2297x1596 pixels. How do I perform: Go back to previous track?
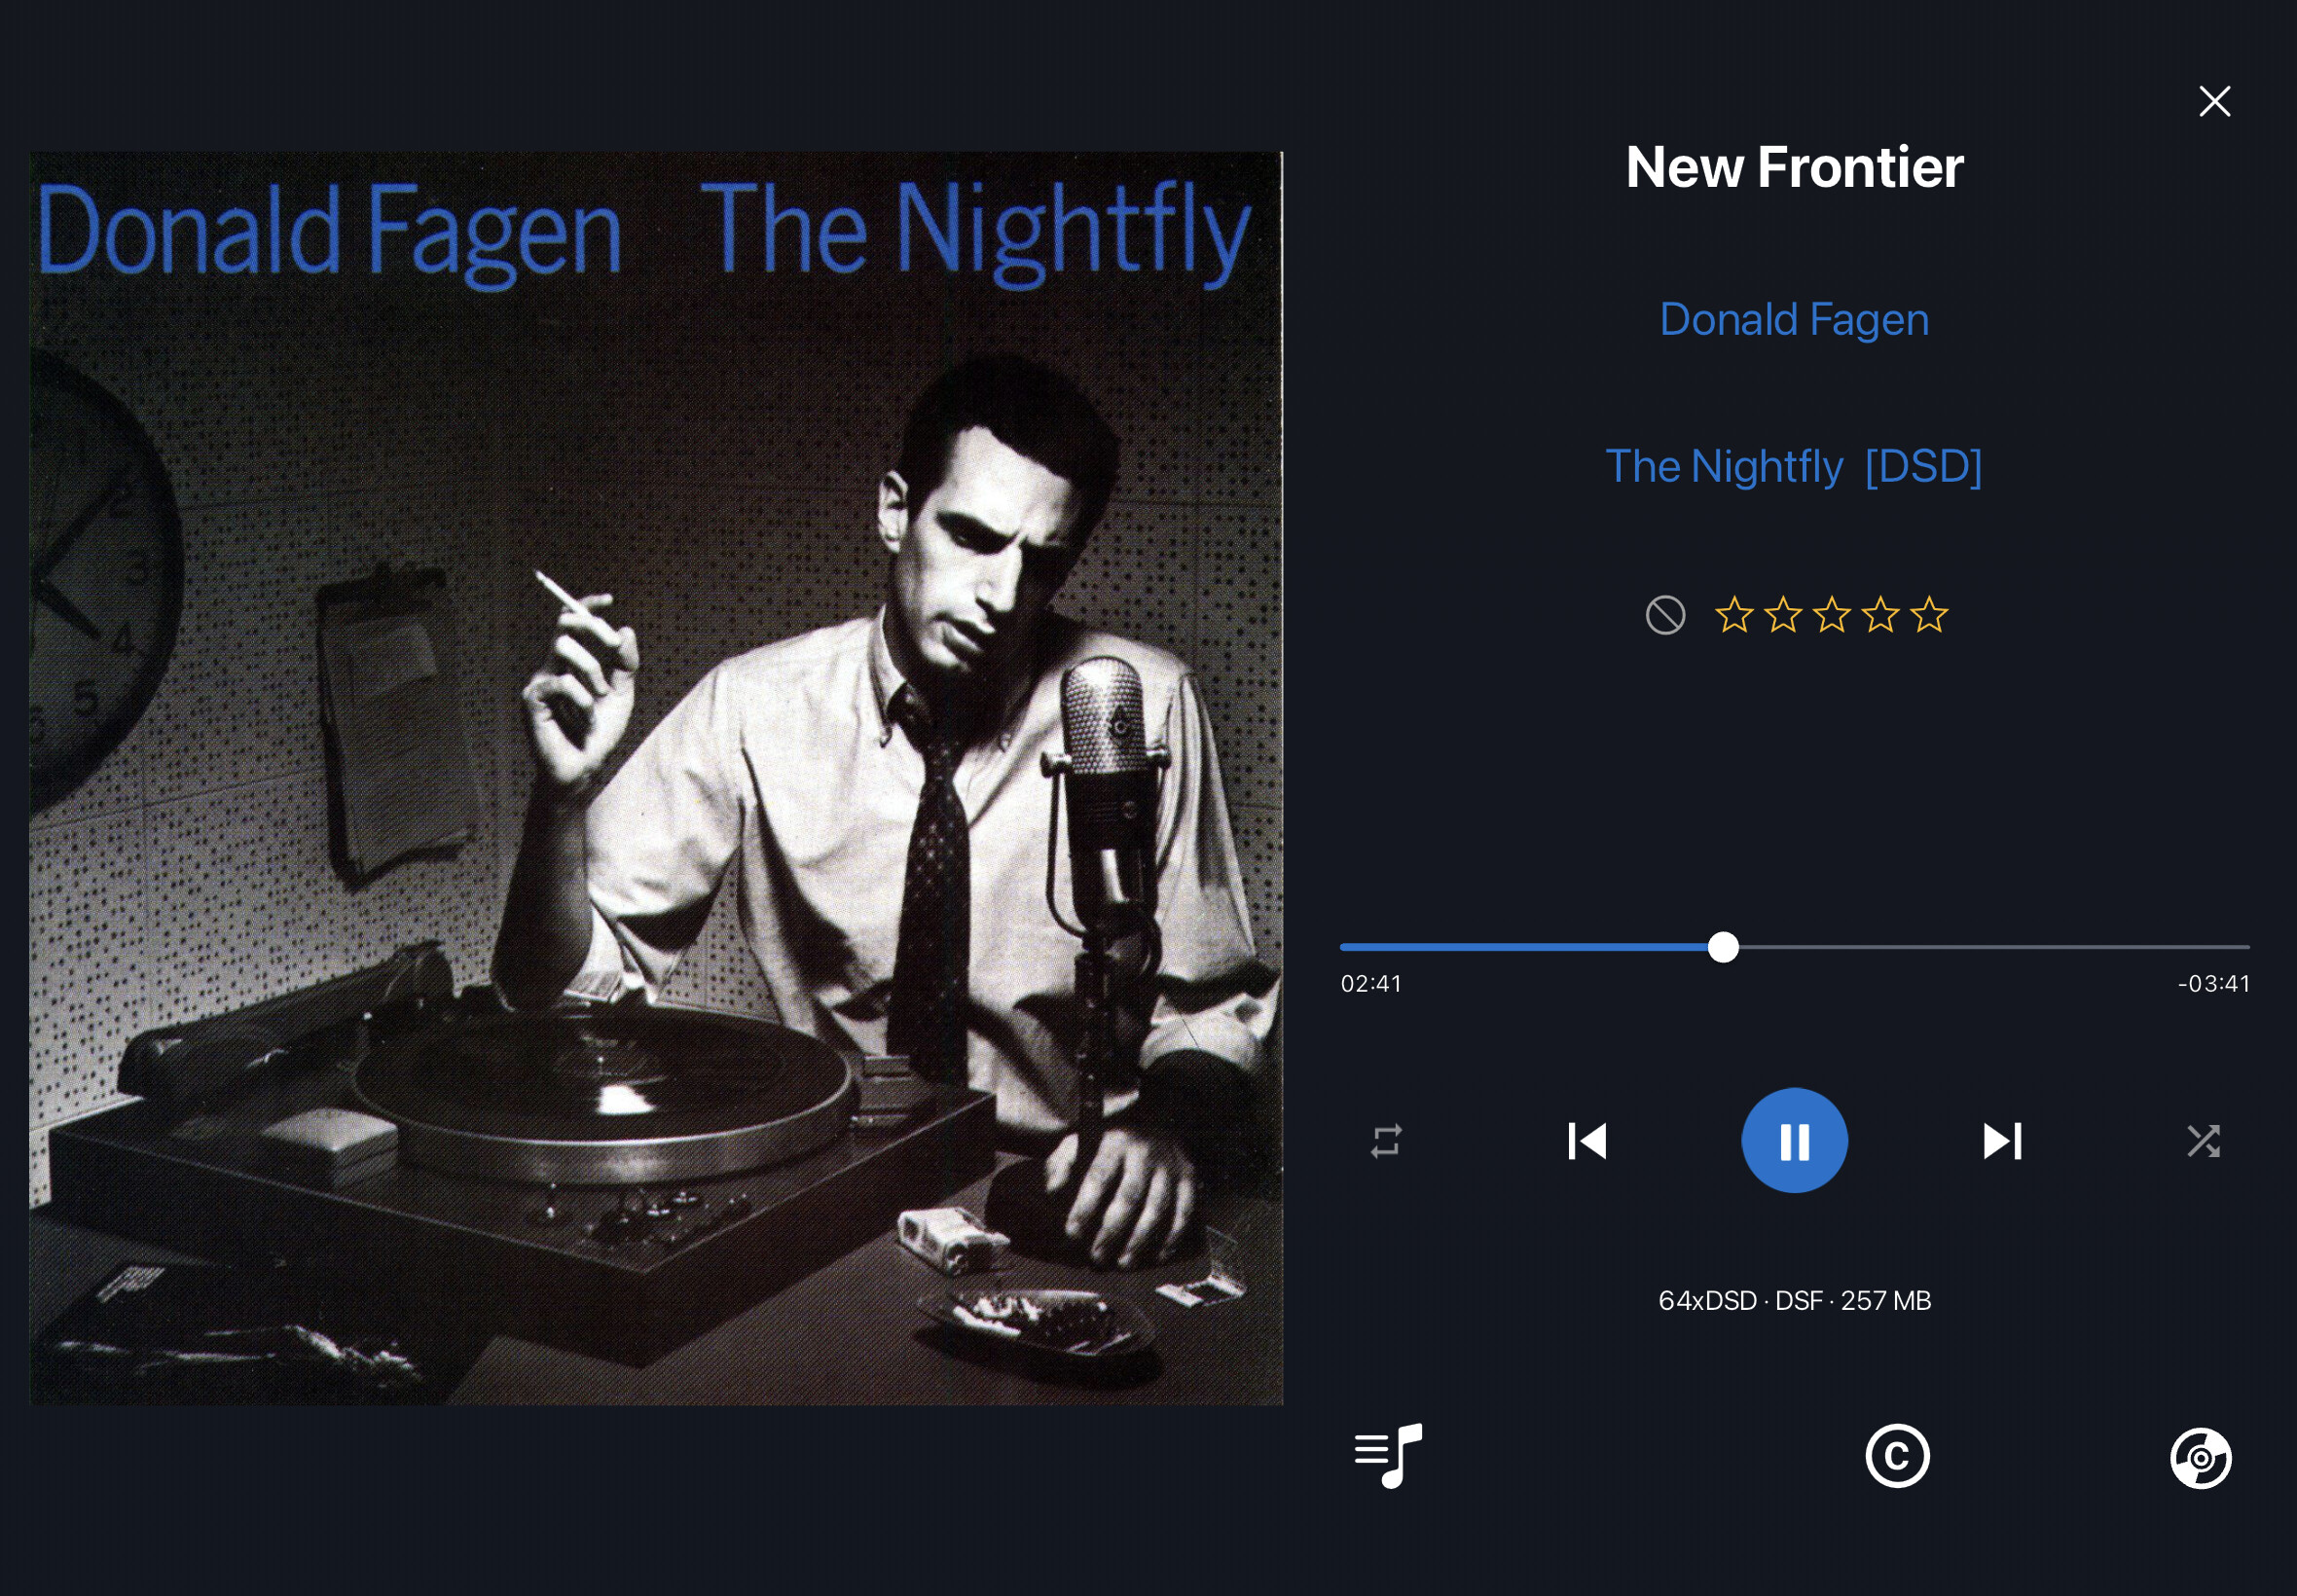point(1587,1140)
